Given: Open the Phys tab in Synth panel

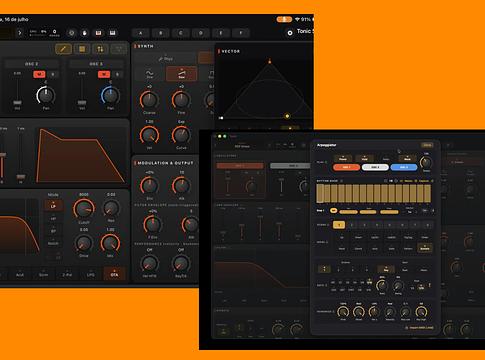Looking at the screenshot, I should [x=166, y=59].
